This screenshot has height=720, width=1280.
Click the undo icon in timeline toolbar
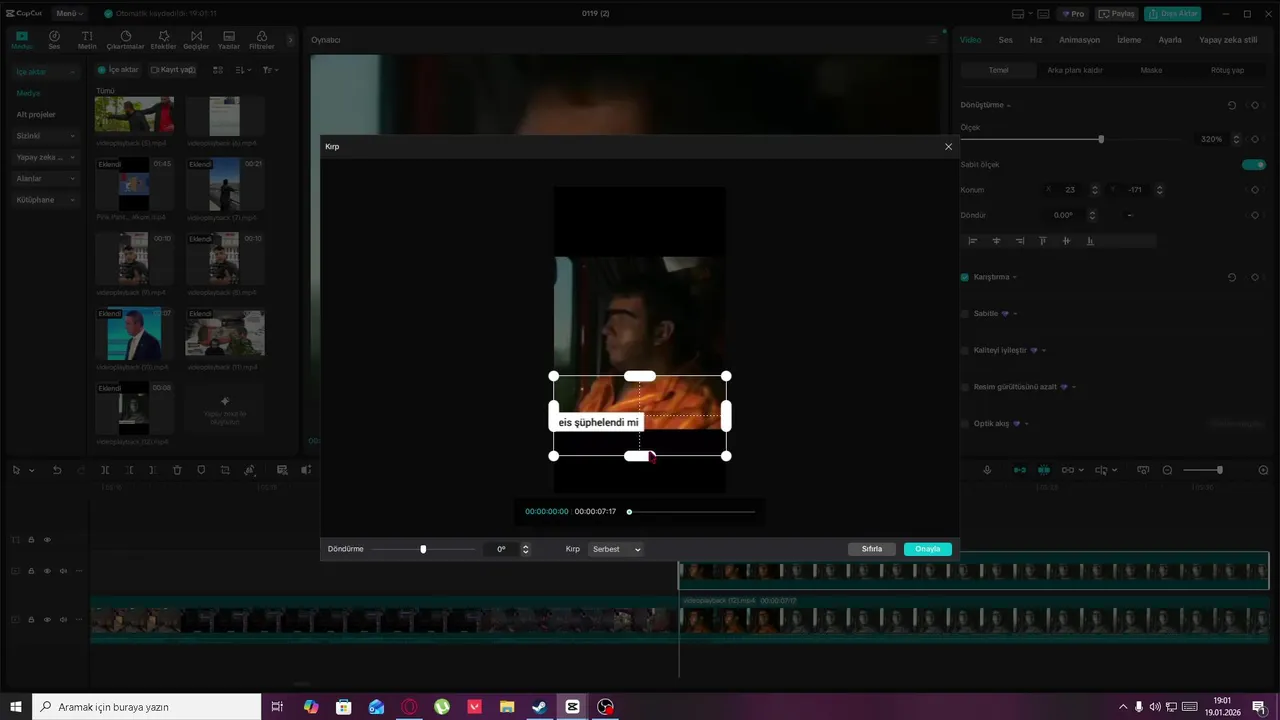(x=57, y=470)
